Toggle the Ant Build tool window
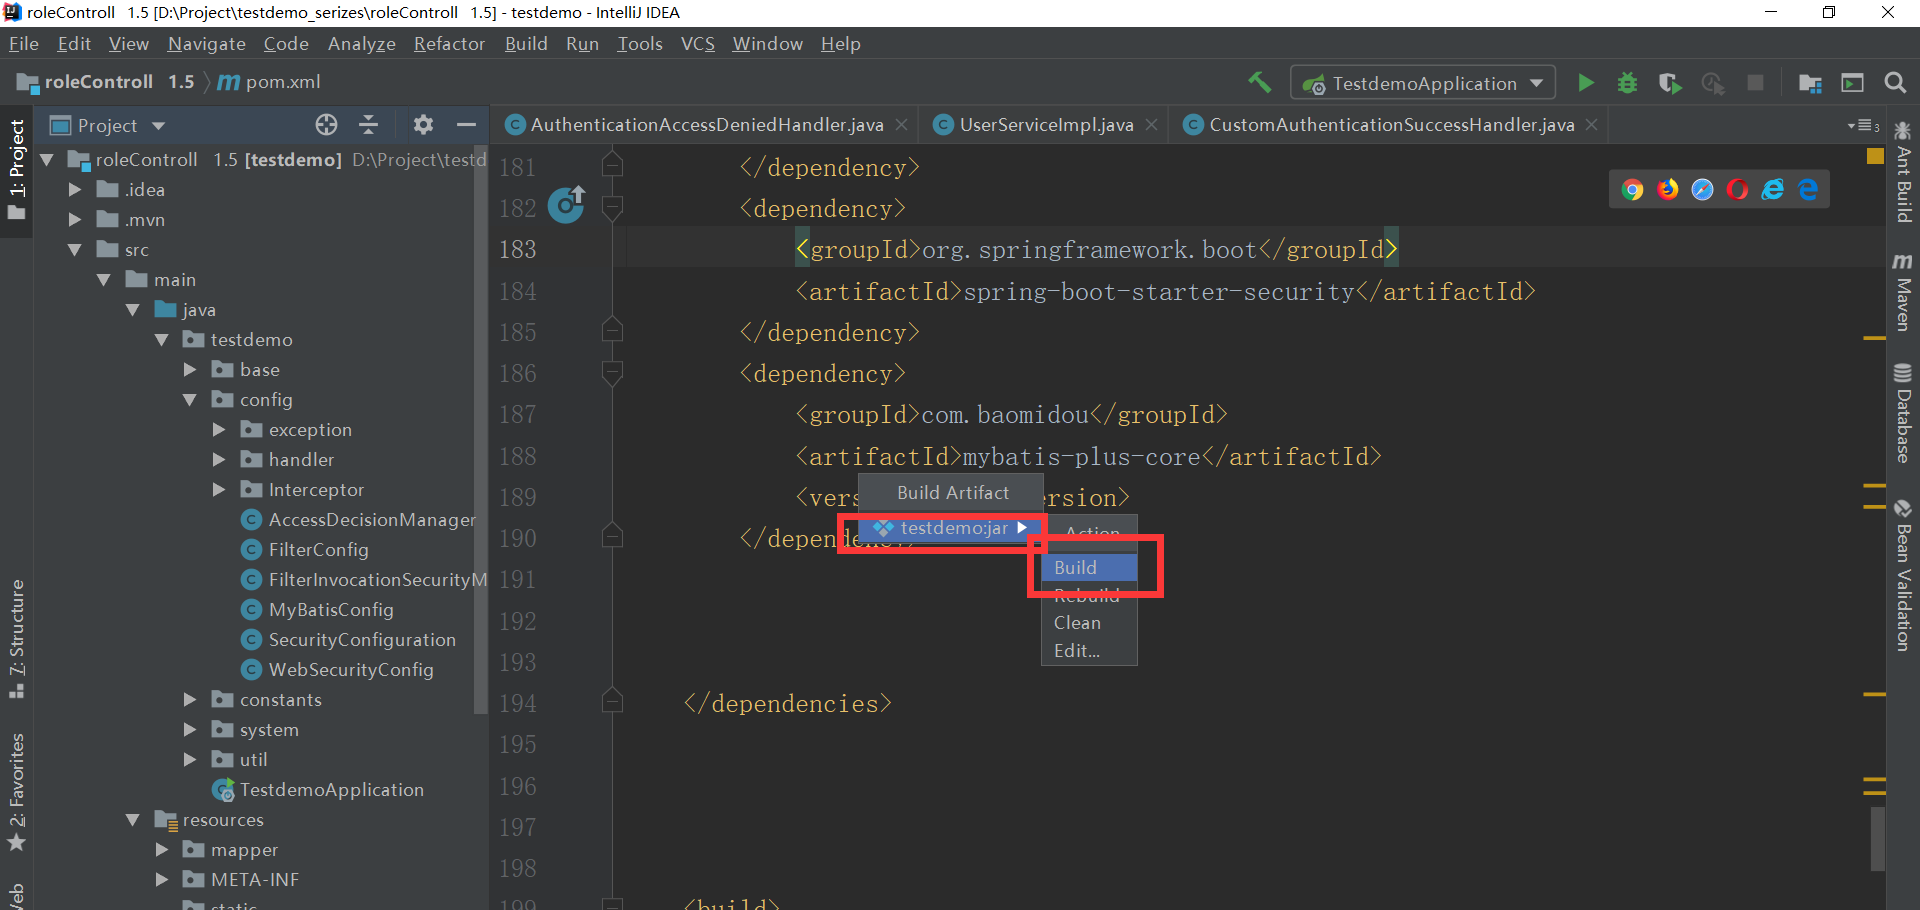The width and height of the screenshot is (1920, 910). pyautogui.click(x=1903, y=170)
